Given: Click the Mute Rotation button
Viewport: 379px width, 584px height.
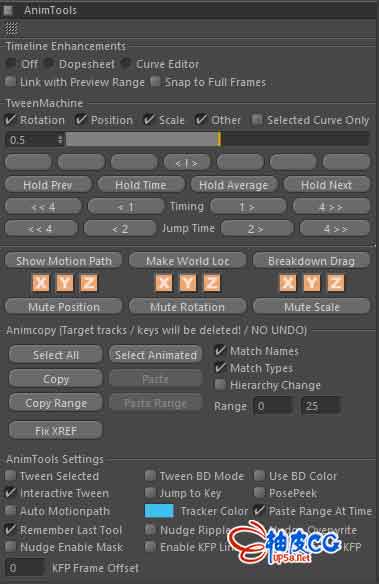Looking at the screenshot, I should [x=187, y=307].
